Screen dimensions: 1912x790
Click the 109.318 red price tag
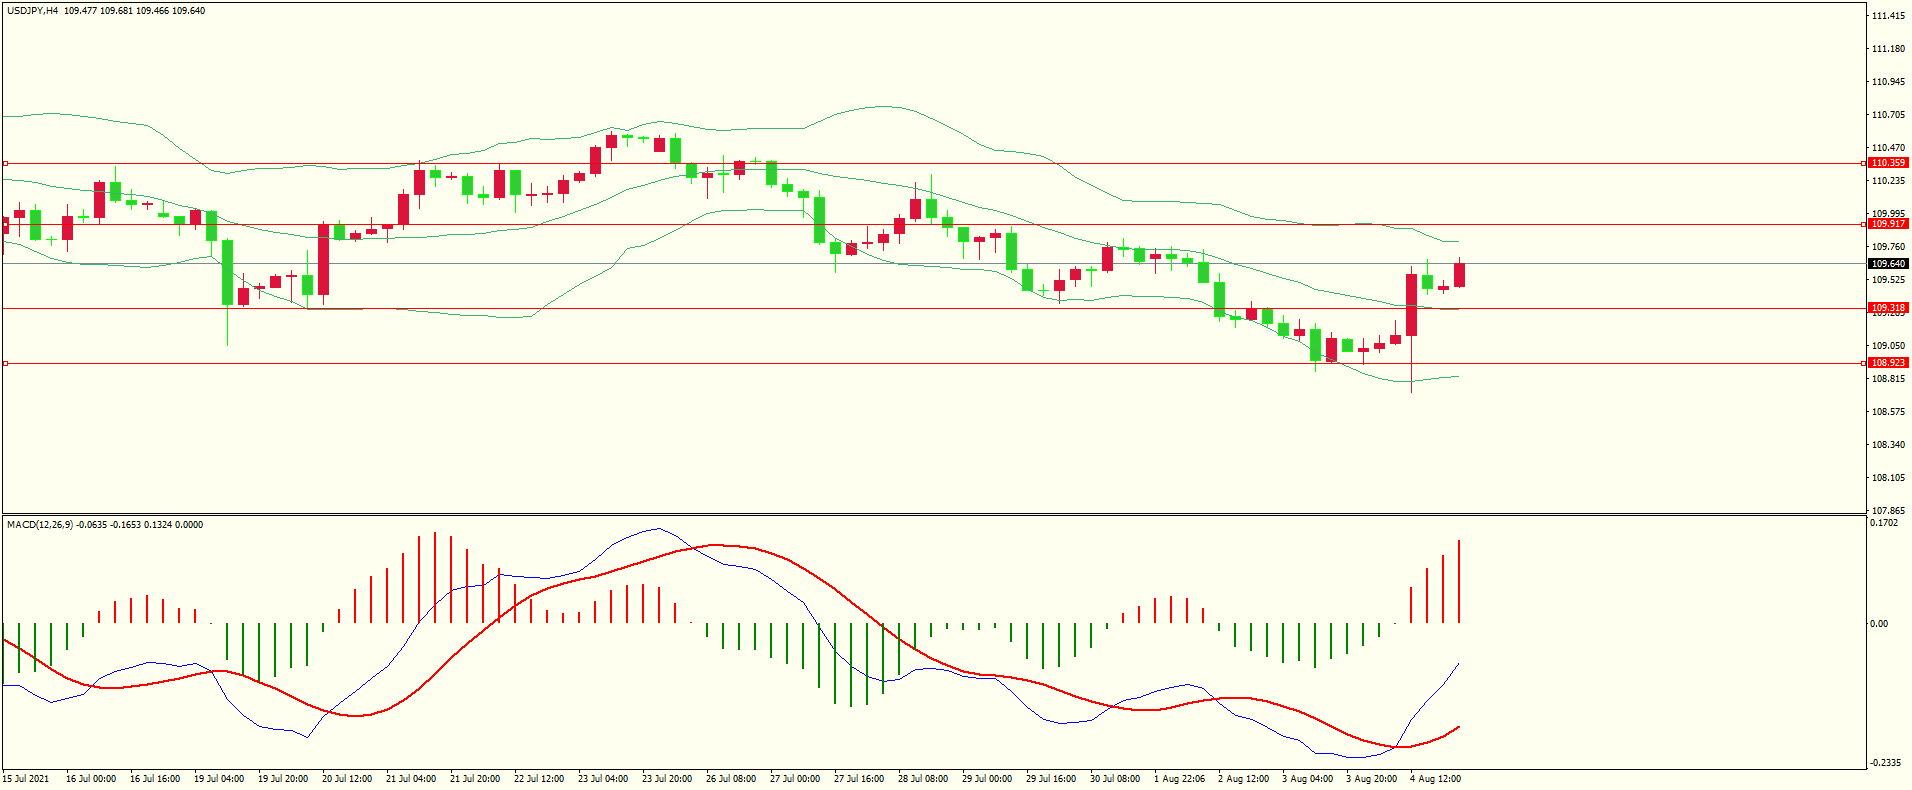tap(1888, 308)
